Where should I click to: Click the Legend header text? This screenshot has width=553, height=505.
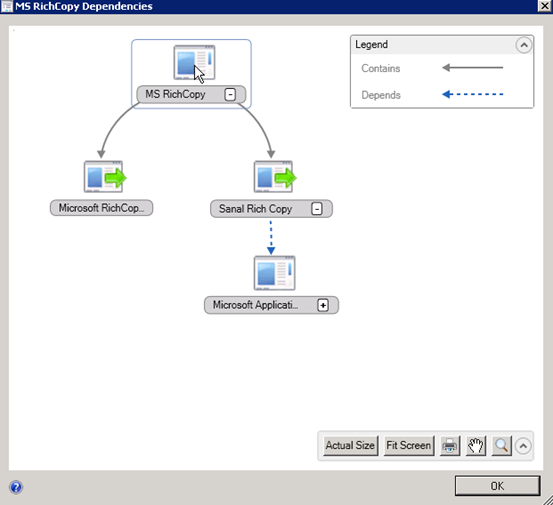pyautogui.click(x=371, y=45)
